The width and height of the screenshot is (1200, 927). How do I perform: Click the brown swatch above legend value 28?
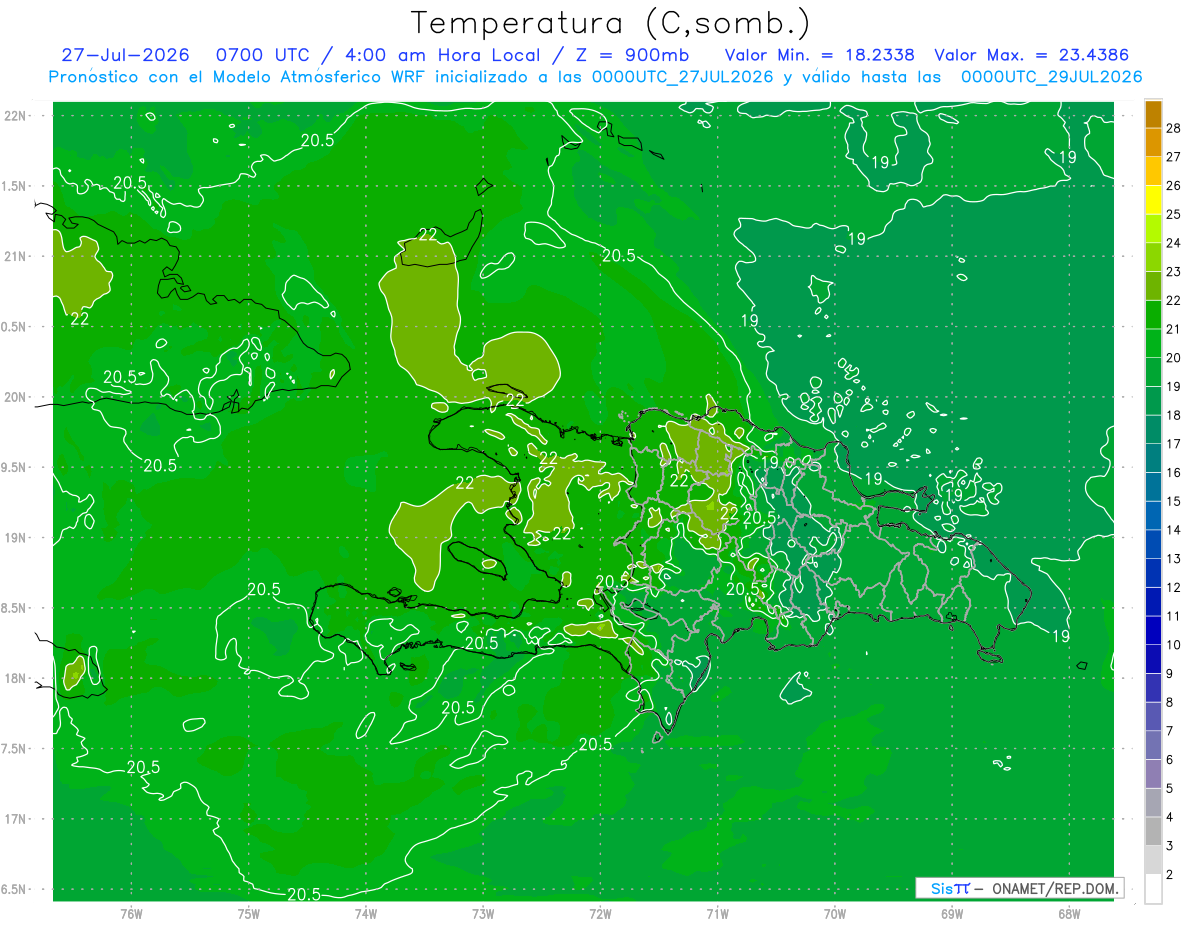[x=1153, y=114]
